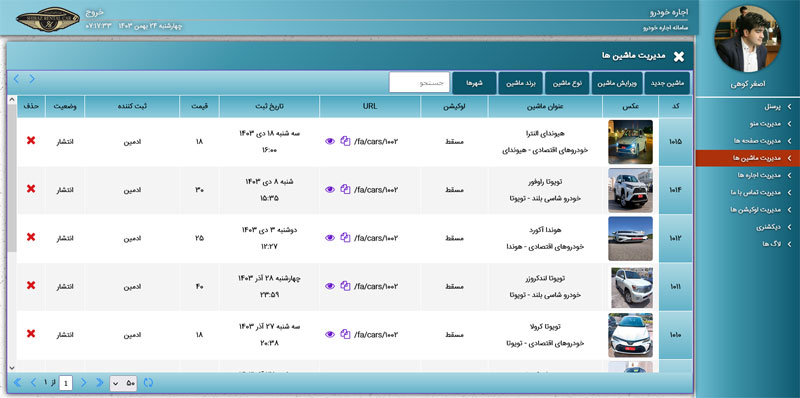
Task: Open دیکشنری in the sidebar
Action: coord(747,227)
